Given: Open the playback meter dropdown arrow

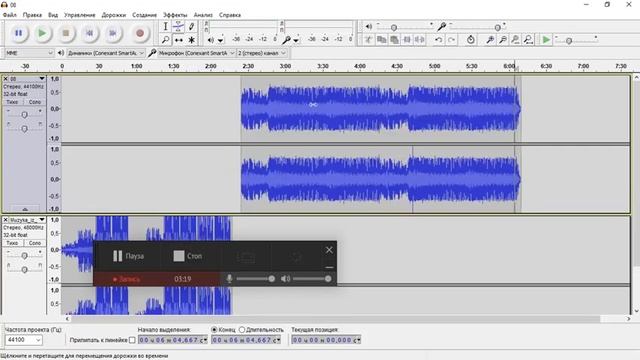Looking at the screenshot, I should [x=220, y=40].
